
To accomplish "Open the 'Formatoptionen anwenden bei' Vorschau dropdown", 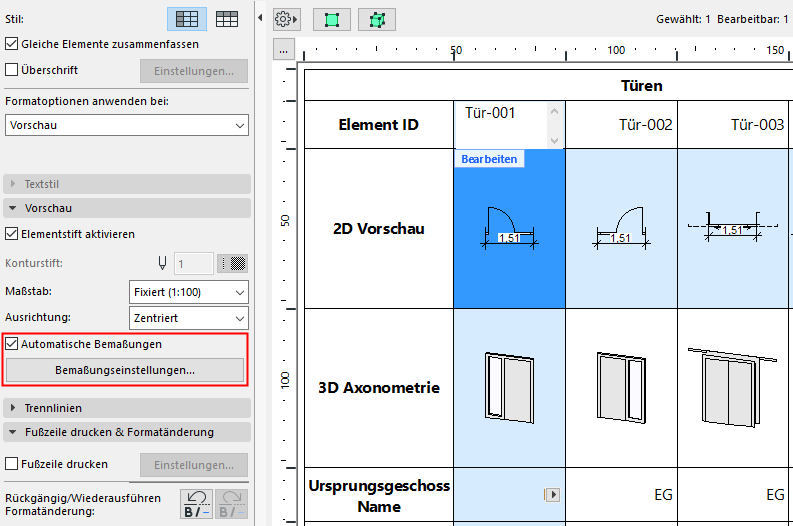I will [127, 125].
